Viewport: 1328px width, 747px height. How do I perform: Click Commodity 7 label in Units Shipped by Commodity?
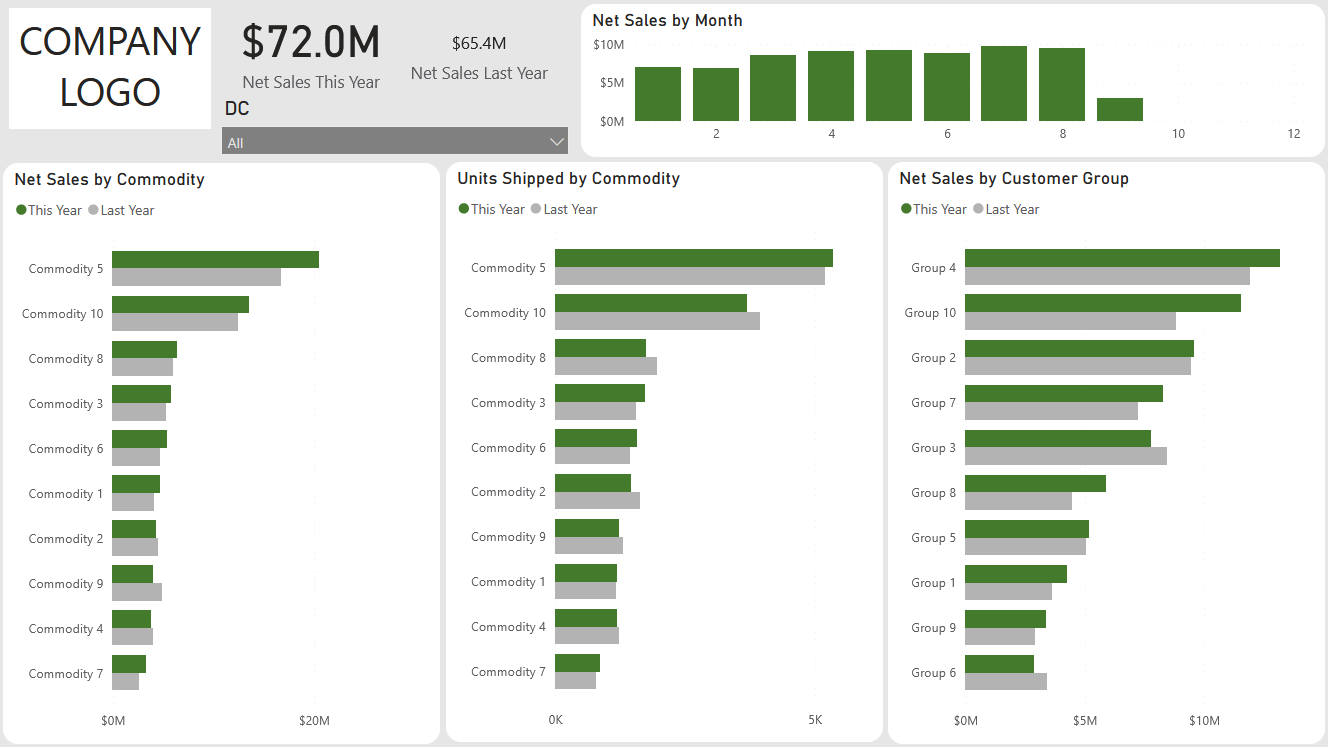[x=508, y=672]
